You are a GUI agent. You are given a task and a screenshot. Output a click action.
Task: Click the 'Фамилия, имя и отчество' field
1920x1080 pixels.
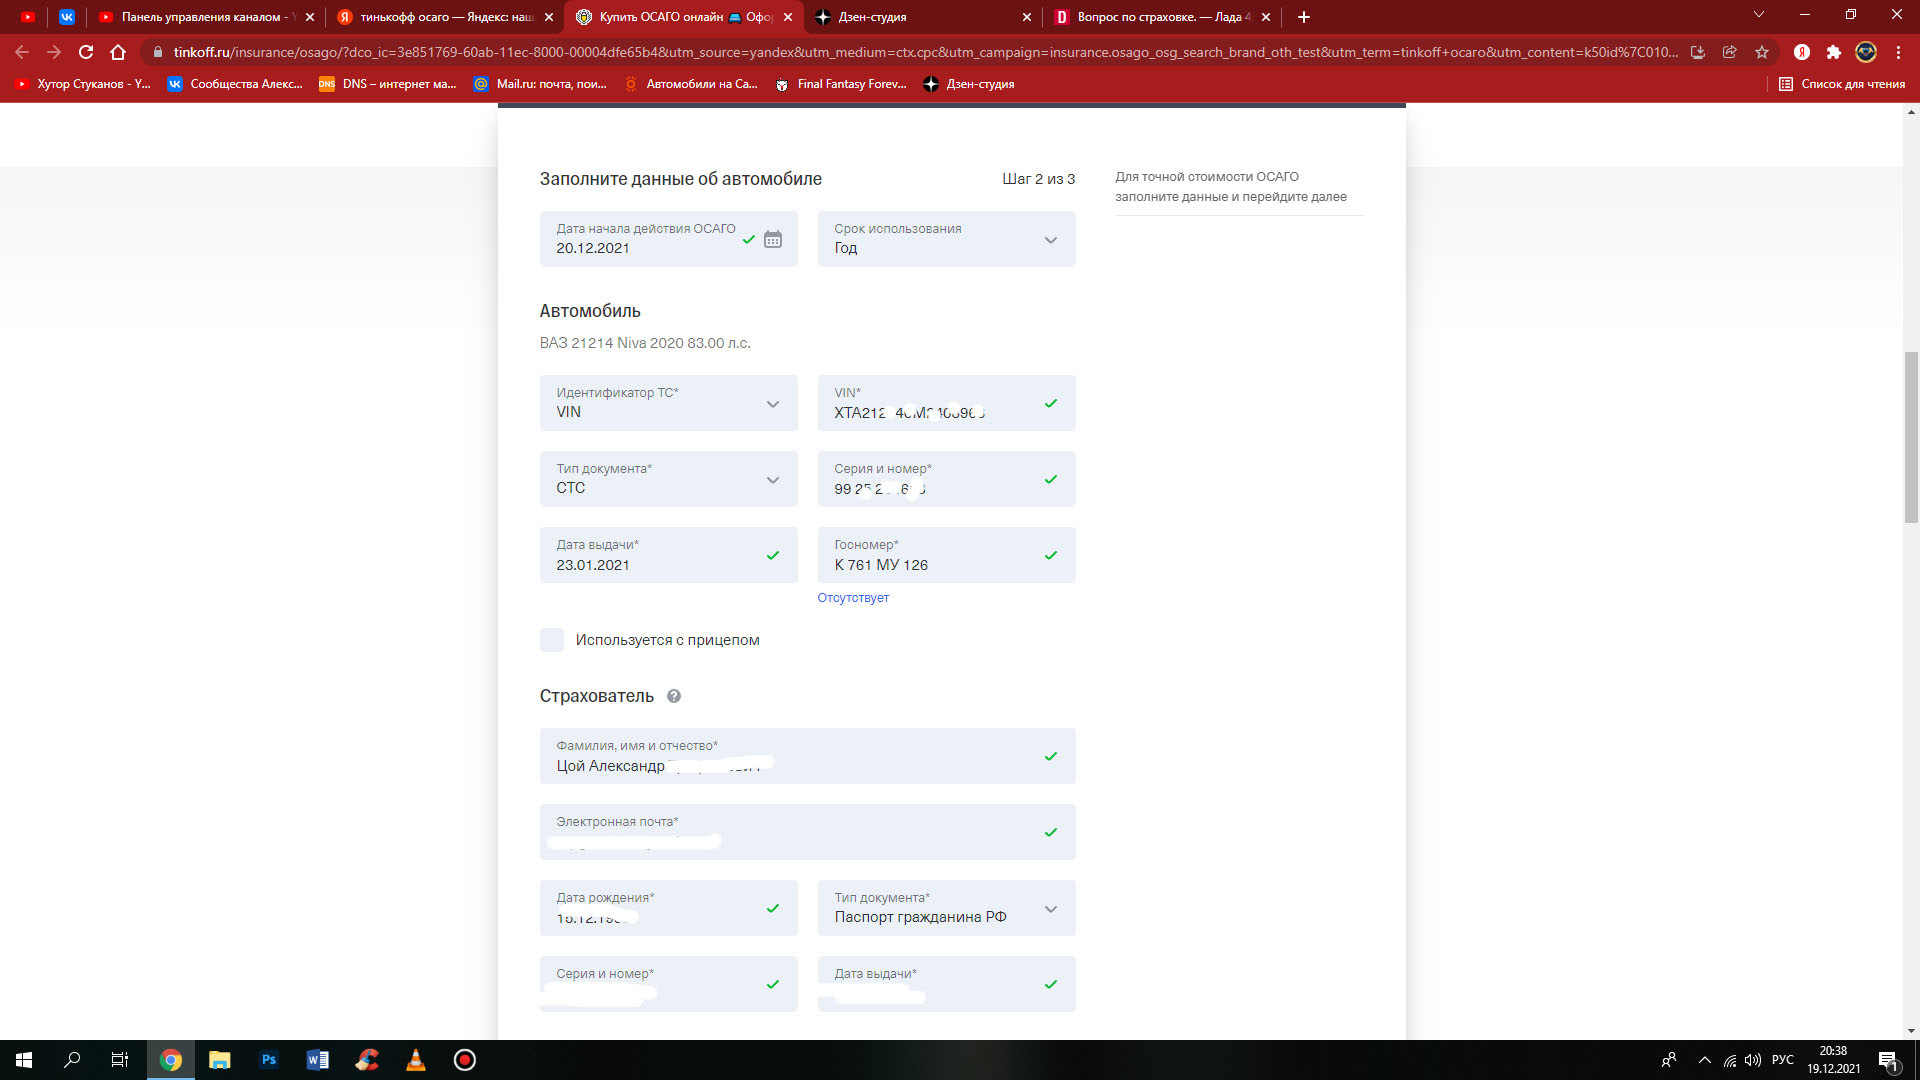(807, 756)
